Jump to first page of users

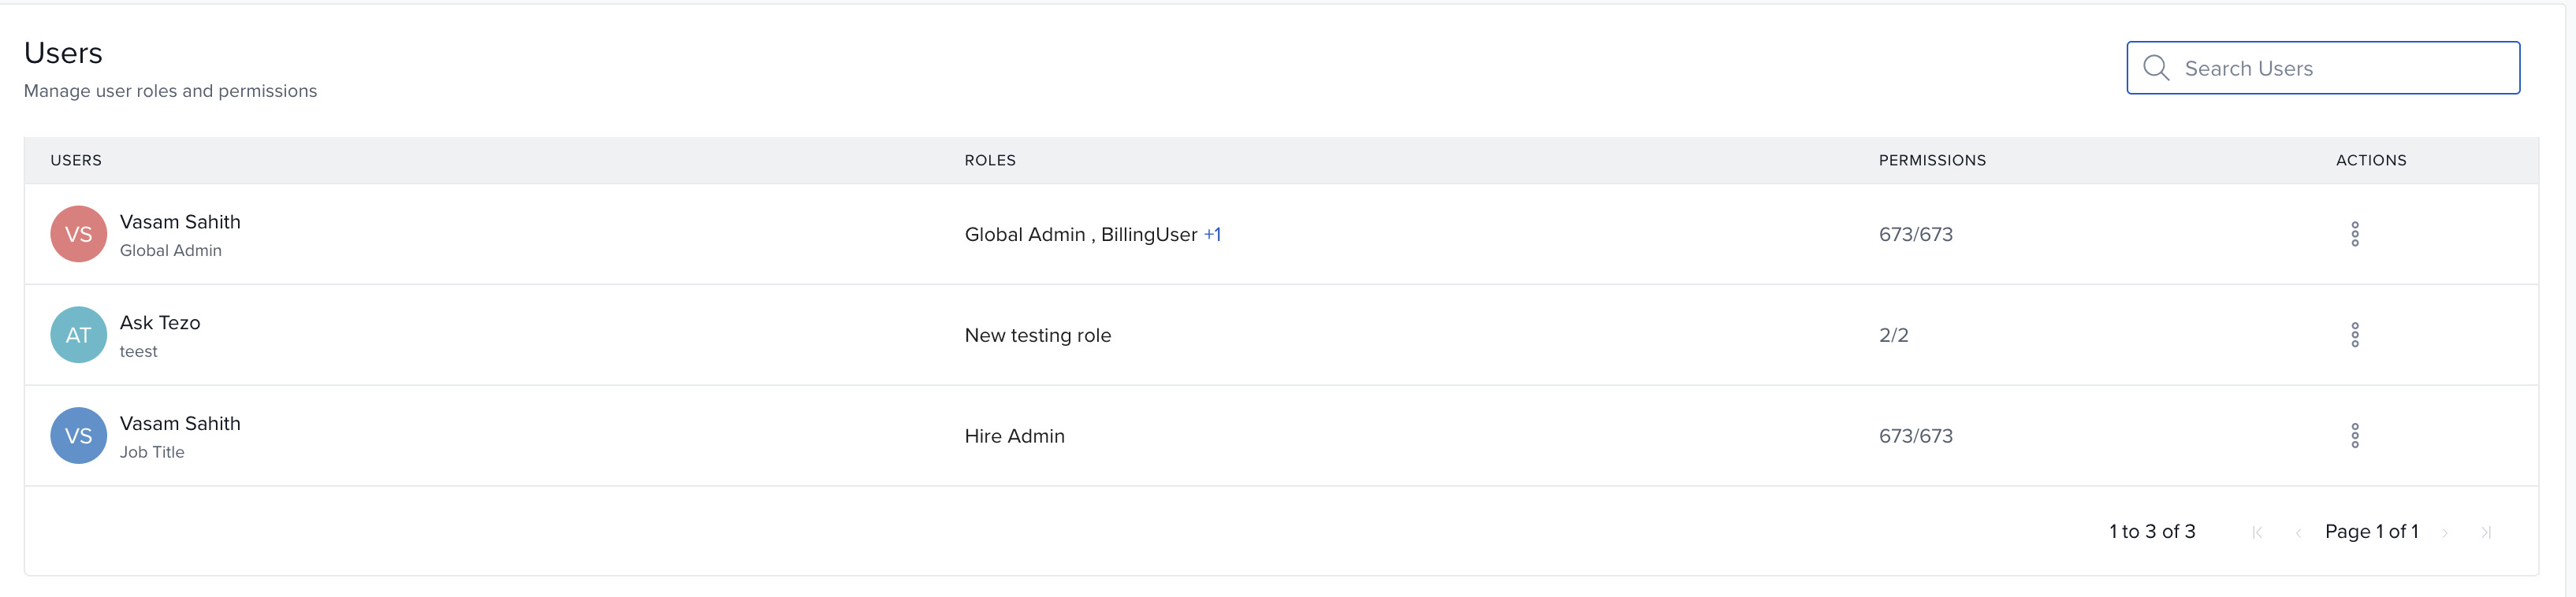tap(2257, 532)
